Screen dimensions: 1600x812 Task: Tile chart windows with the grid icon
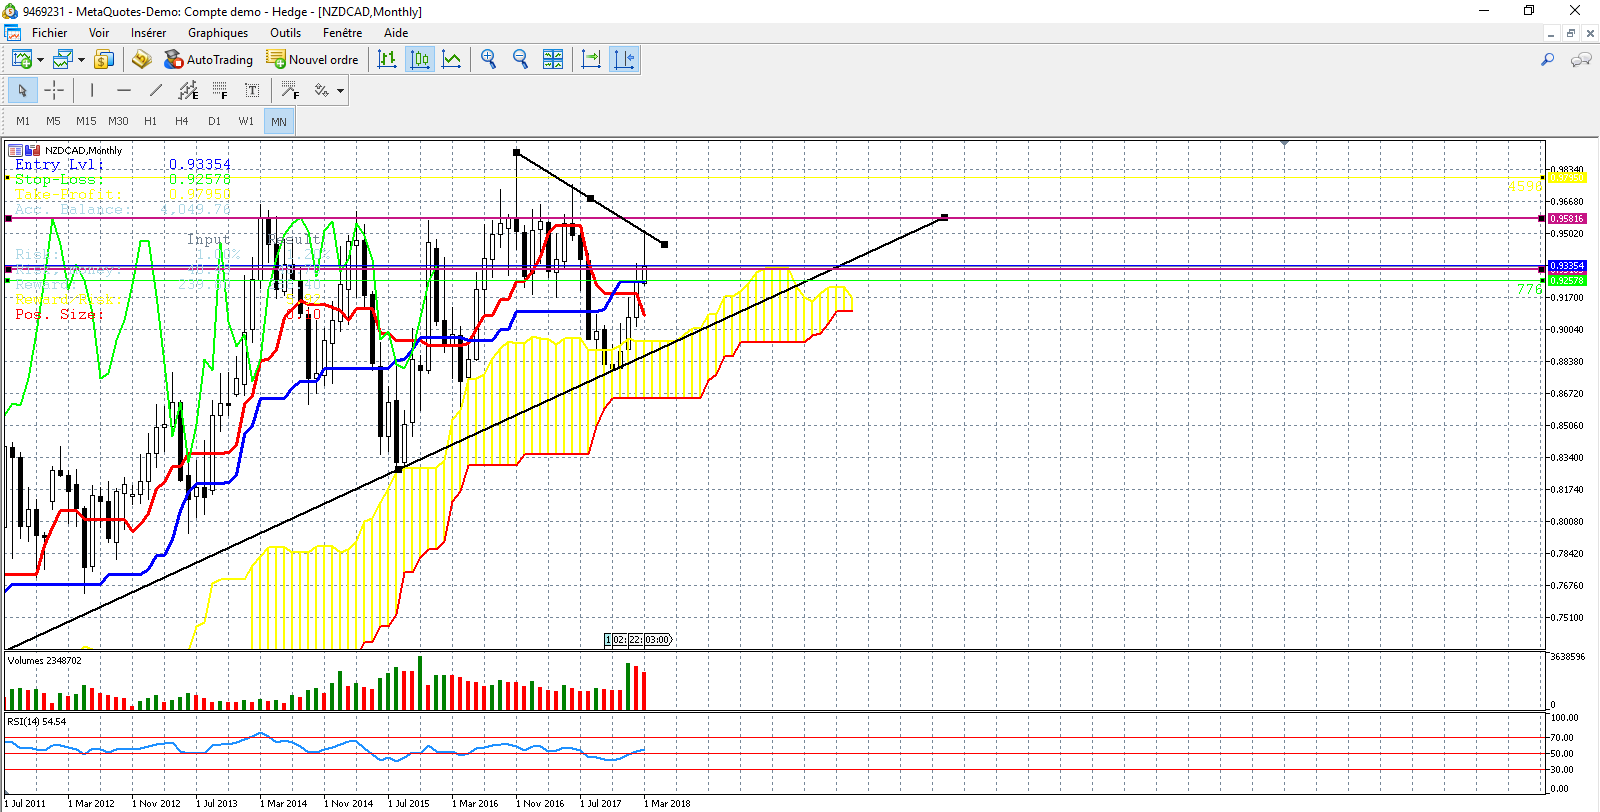click(553, 60)
